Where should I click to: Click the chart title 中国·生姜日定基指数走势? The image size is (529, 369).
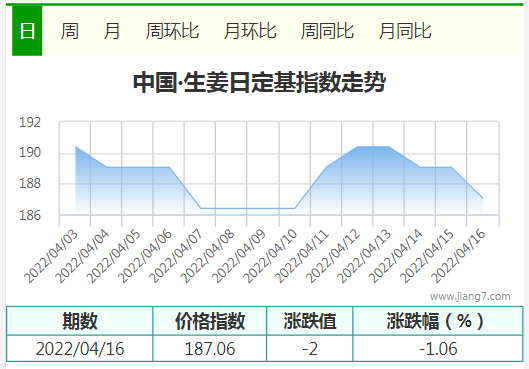click(259, 82)
